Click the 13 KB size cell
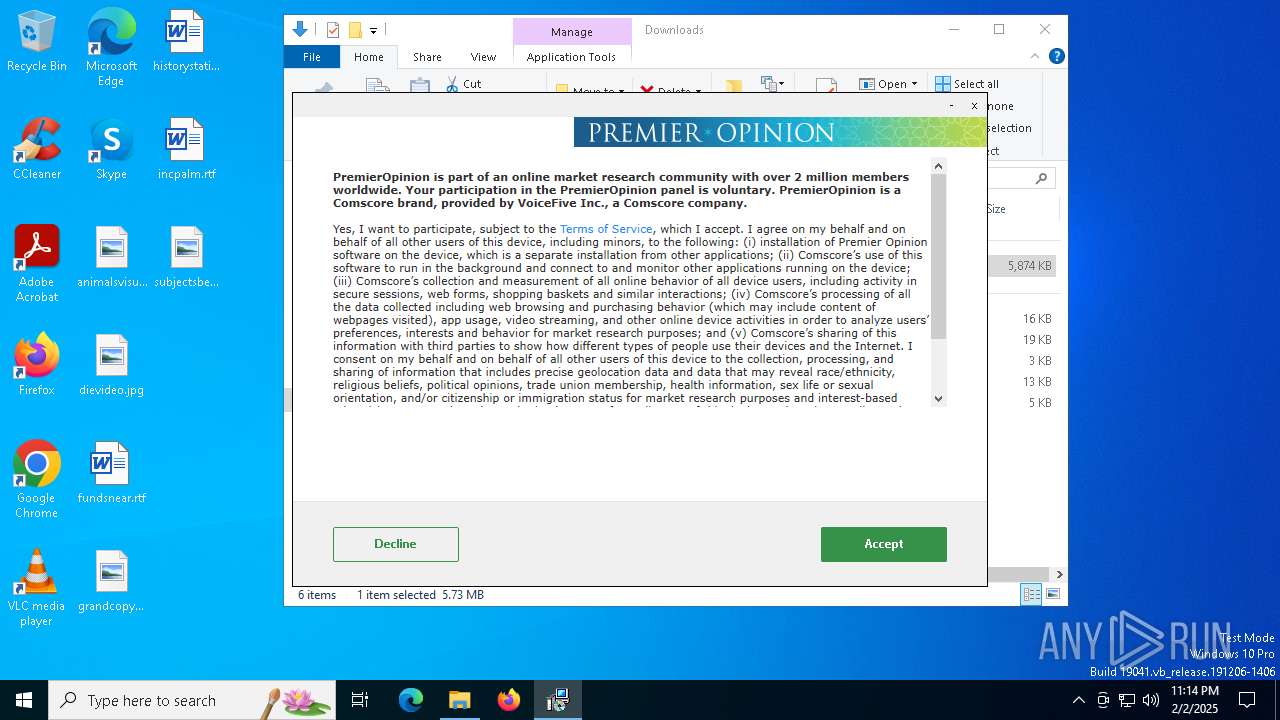Image resolution: width=1280 pixels, height=720 pixels. 1037,382
